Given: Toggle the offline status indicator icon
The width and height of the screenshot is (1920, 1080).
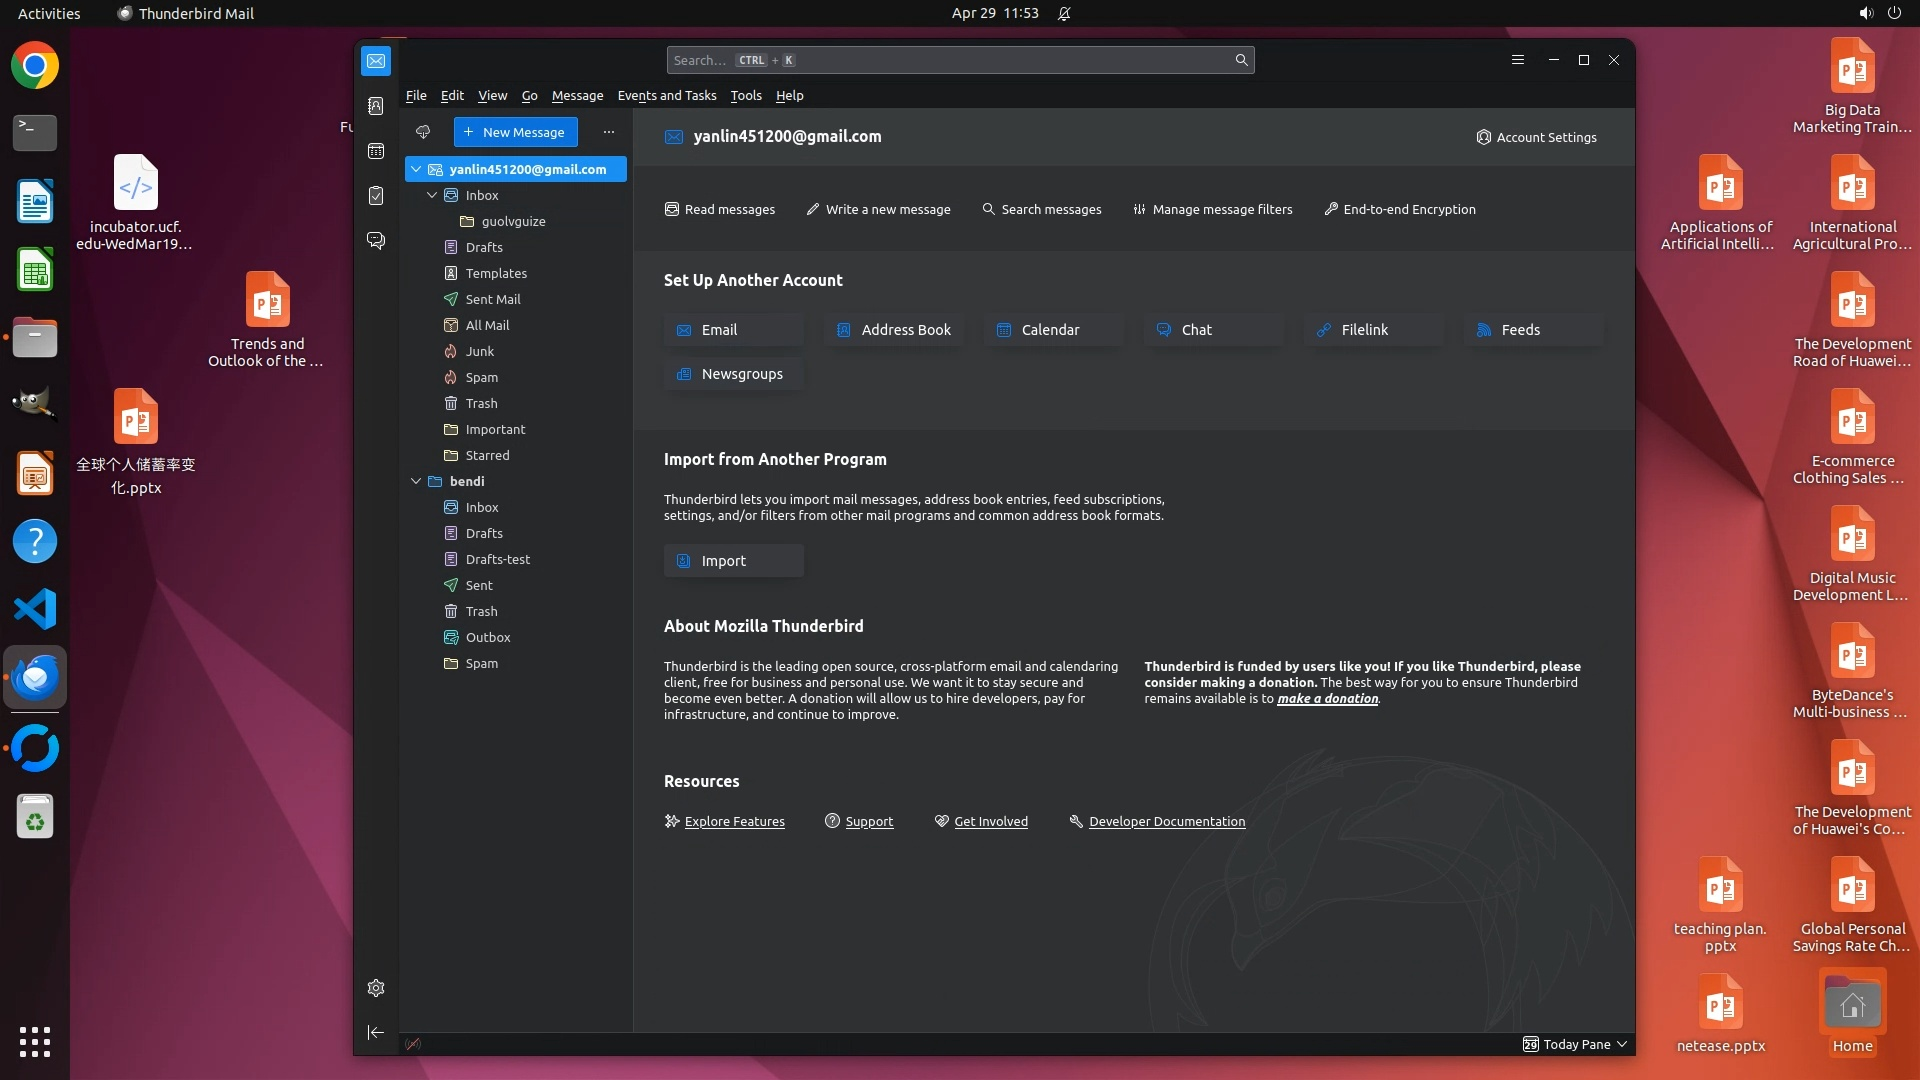Looking at the screenshot, I should (x=413, y=1044).
